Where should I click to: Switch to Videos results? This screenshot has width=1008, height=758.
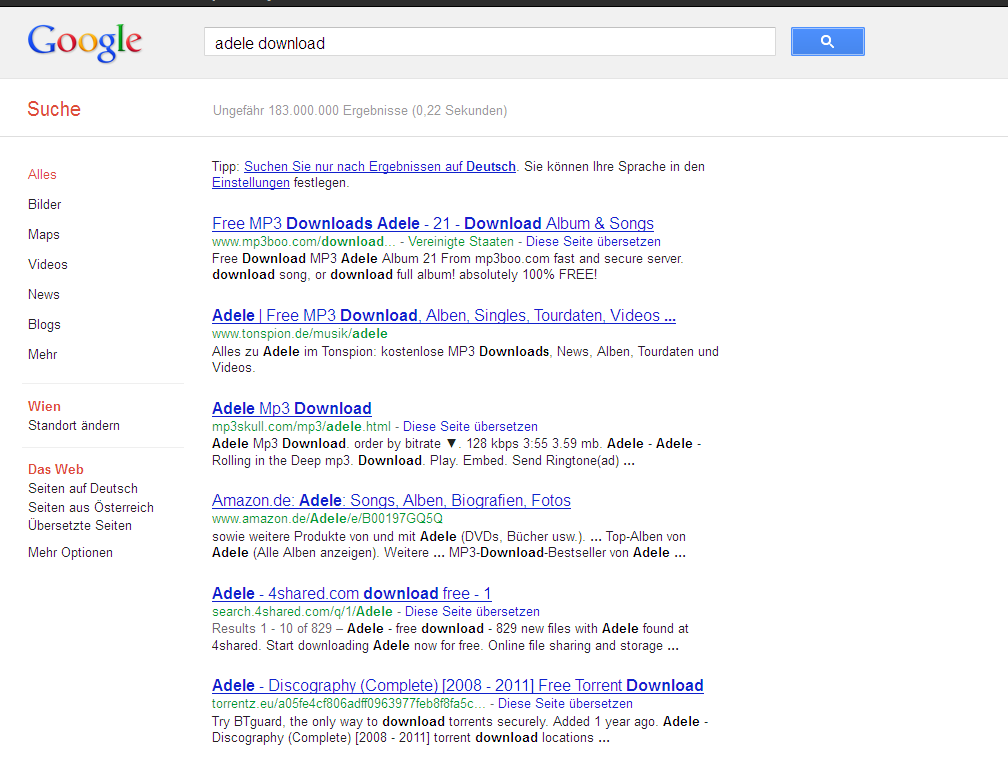[48, 264]
